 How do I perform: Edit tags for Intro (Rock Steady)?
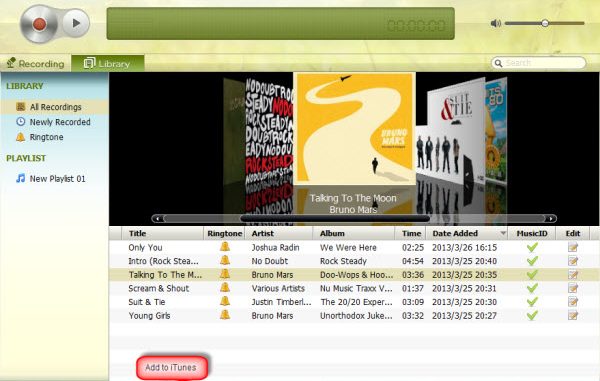573,261
